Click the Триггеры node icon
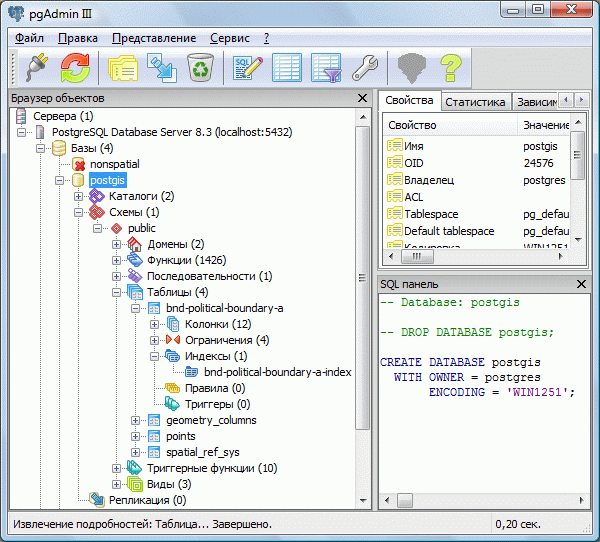The image size is (600, 542). (172, 404)
